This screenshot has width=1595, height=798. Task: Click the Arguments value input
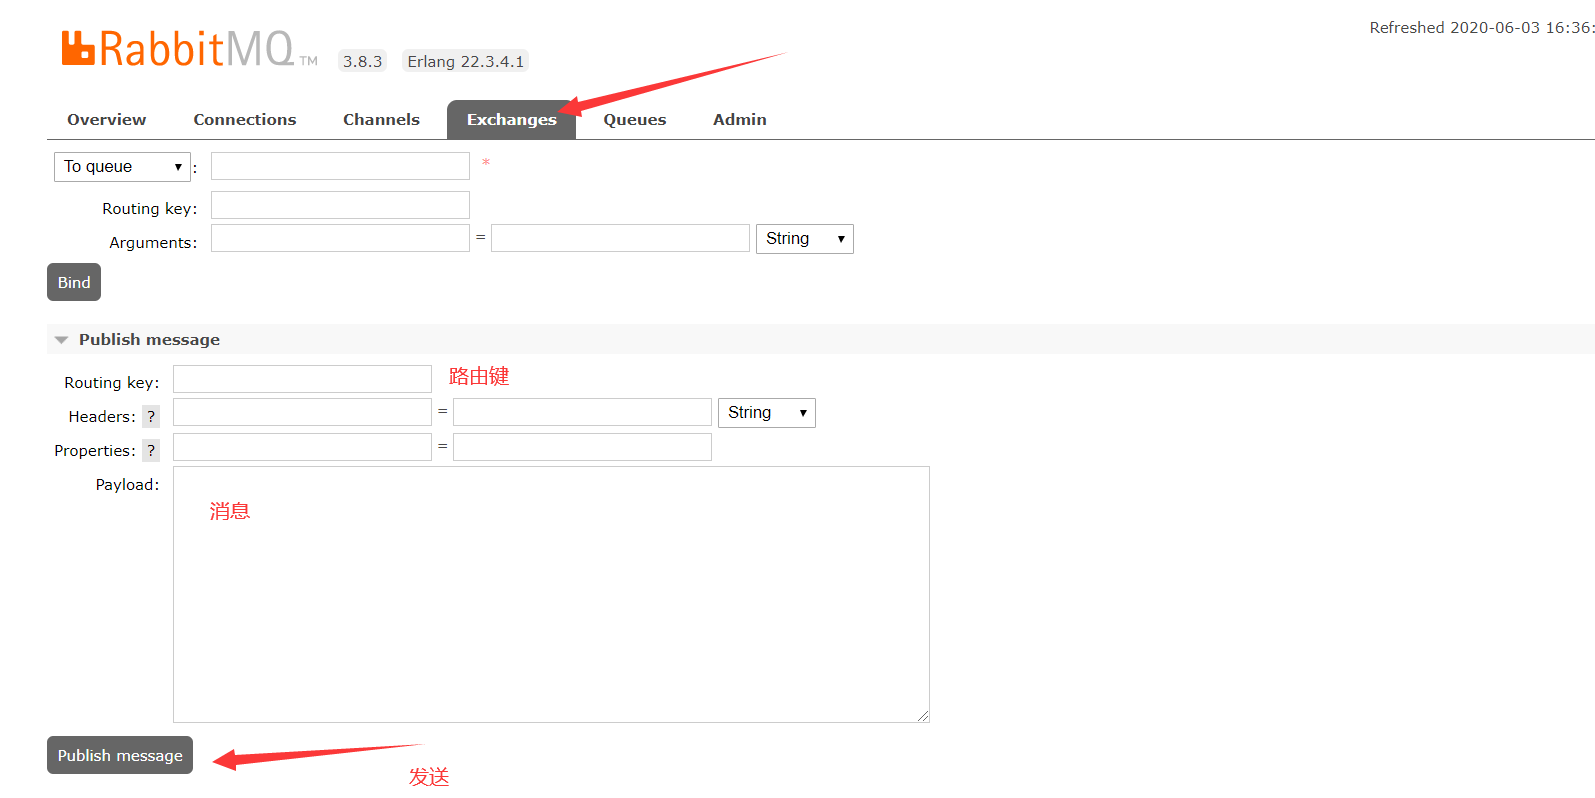(x=620, y=238)
